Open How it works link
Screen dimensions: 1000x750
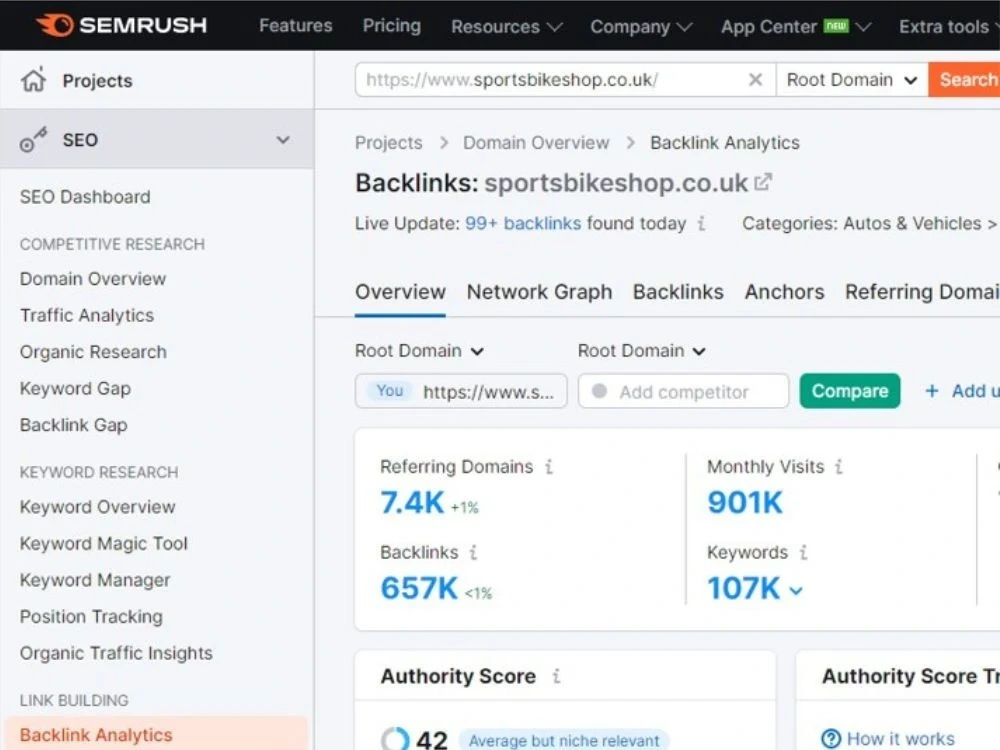point(901,739)
